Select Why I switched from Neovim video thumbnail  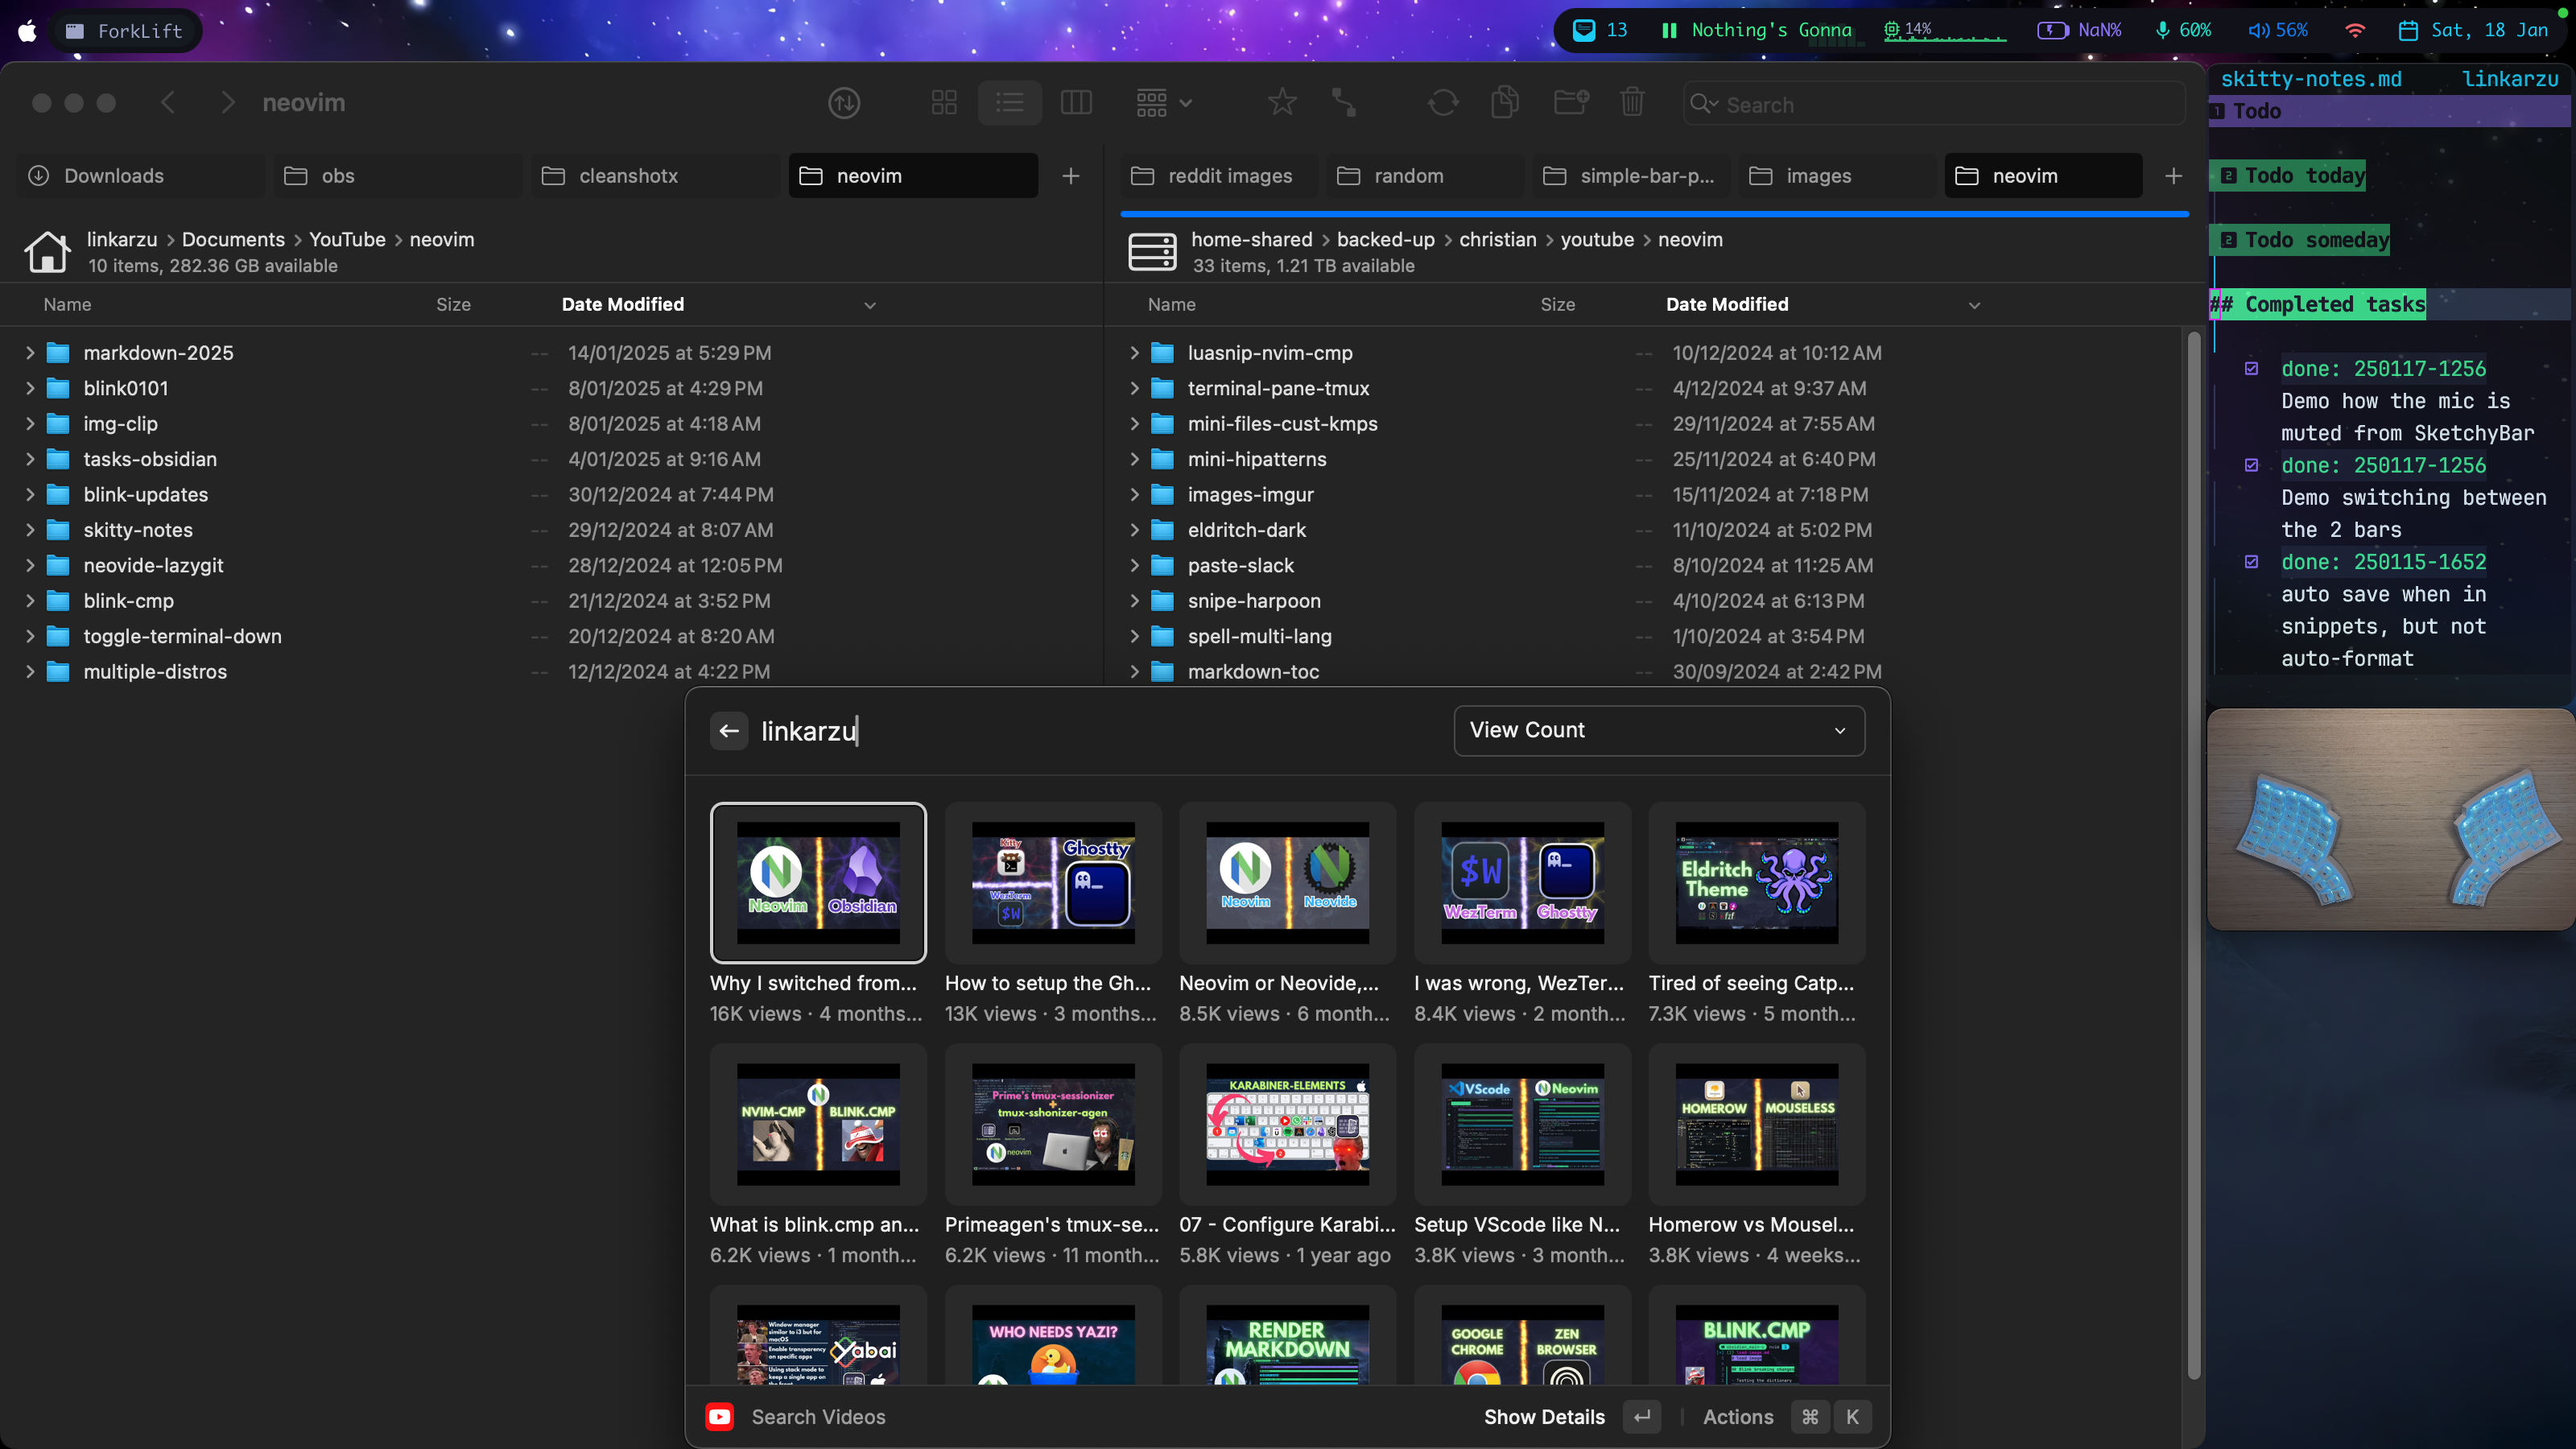(818, 883)
